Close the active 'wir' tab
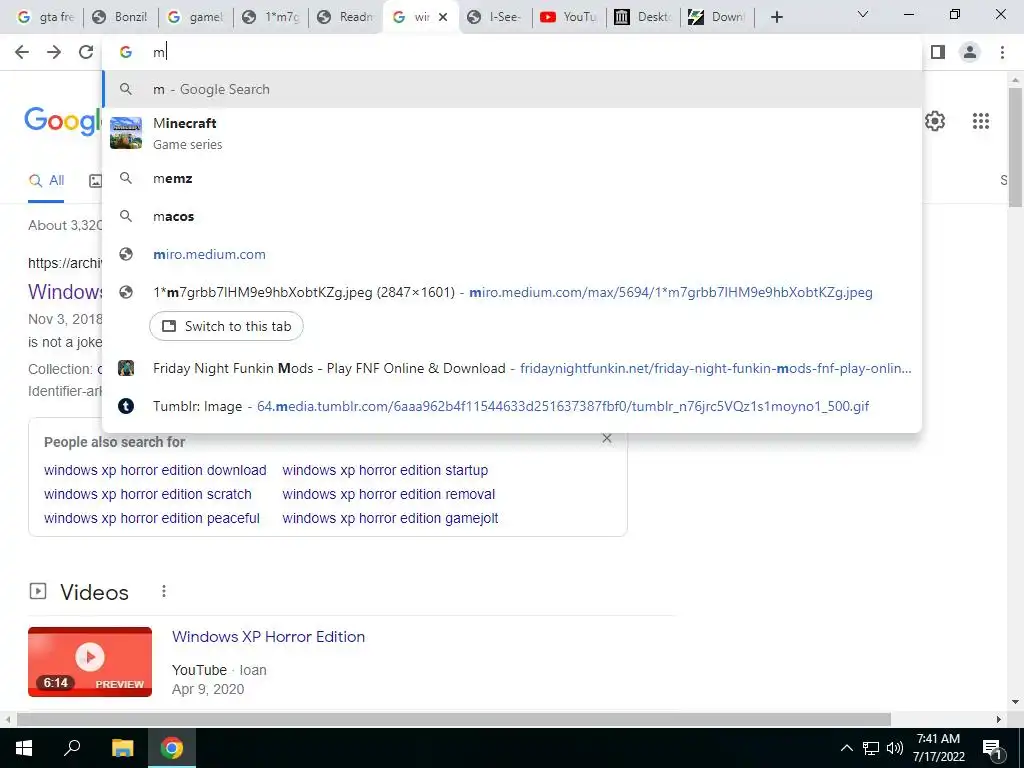The image size is (1024, 768). (x=443, y=17)
